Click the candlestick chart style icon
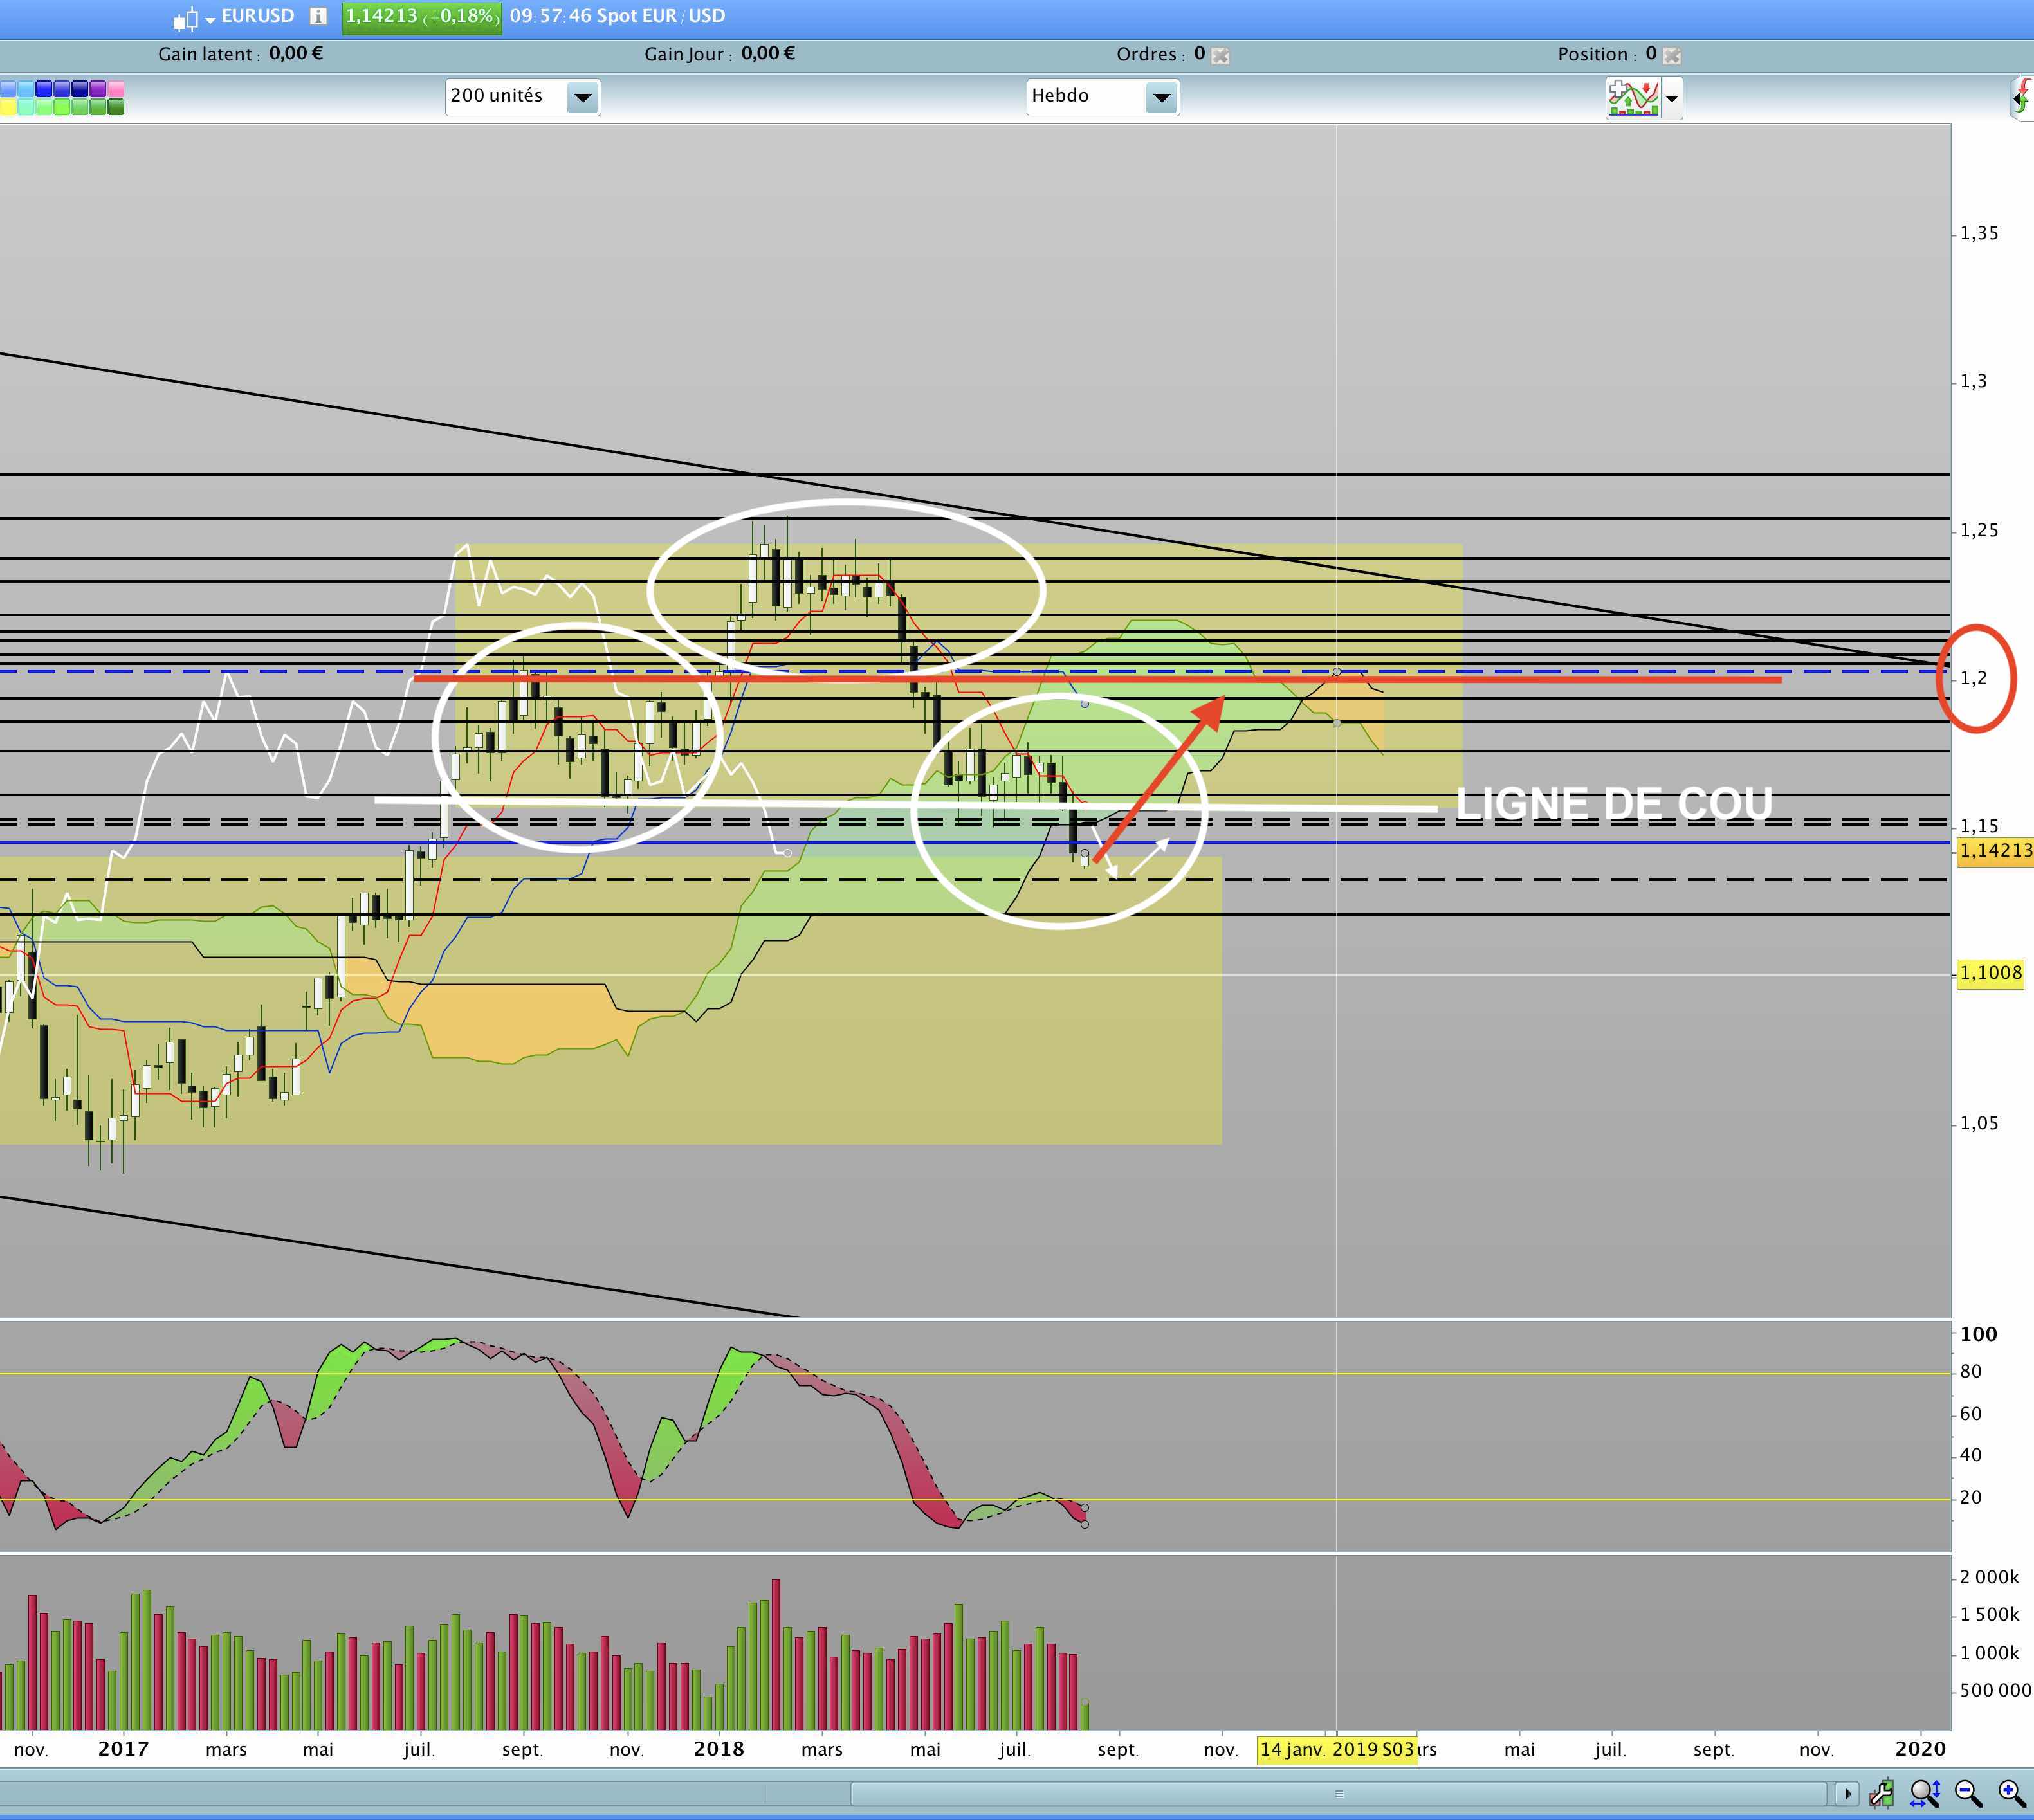This screenshot has width=2034, height=1820. pos(185,18)
